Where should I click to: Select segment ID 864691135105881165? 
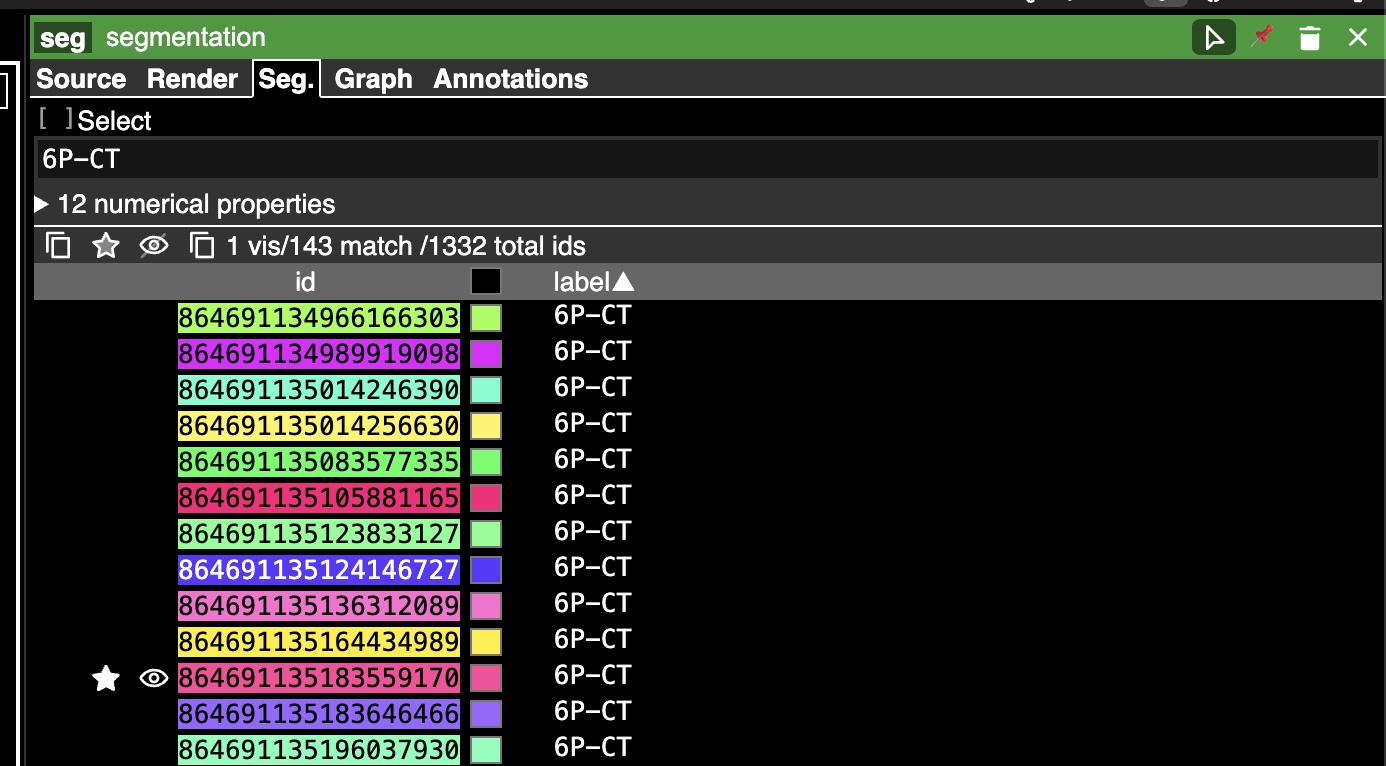(319, 498)
